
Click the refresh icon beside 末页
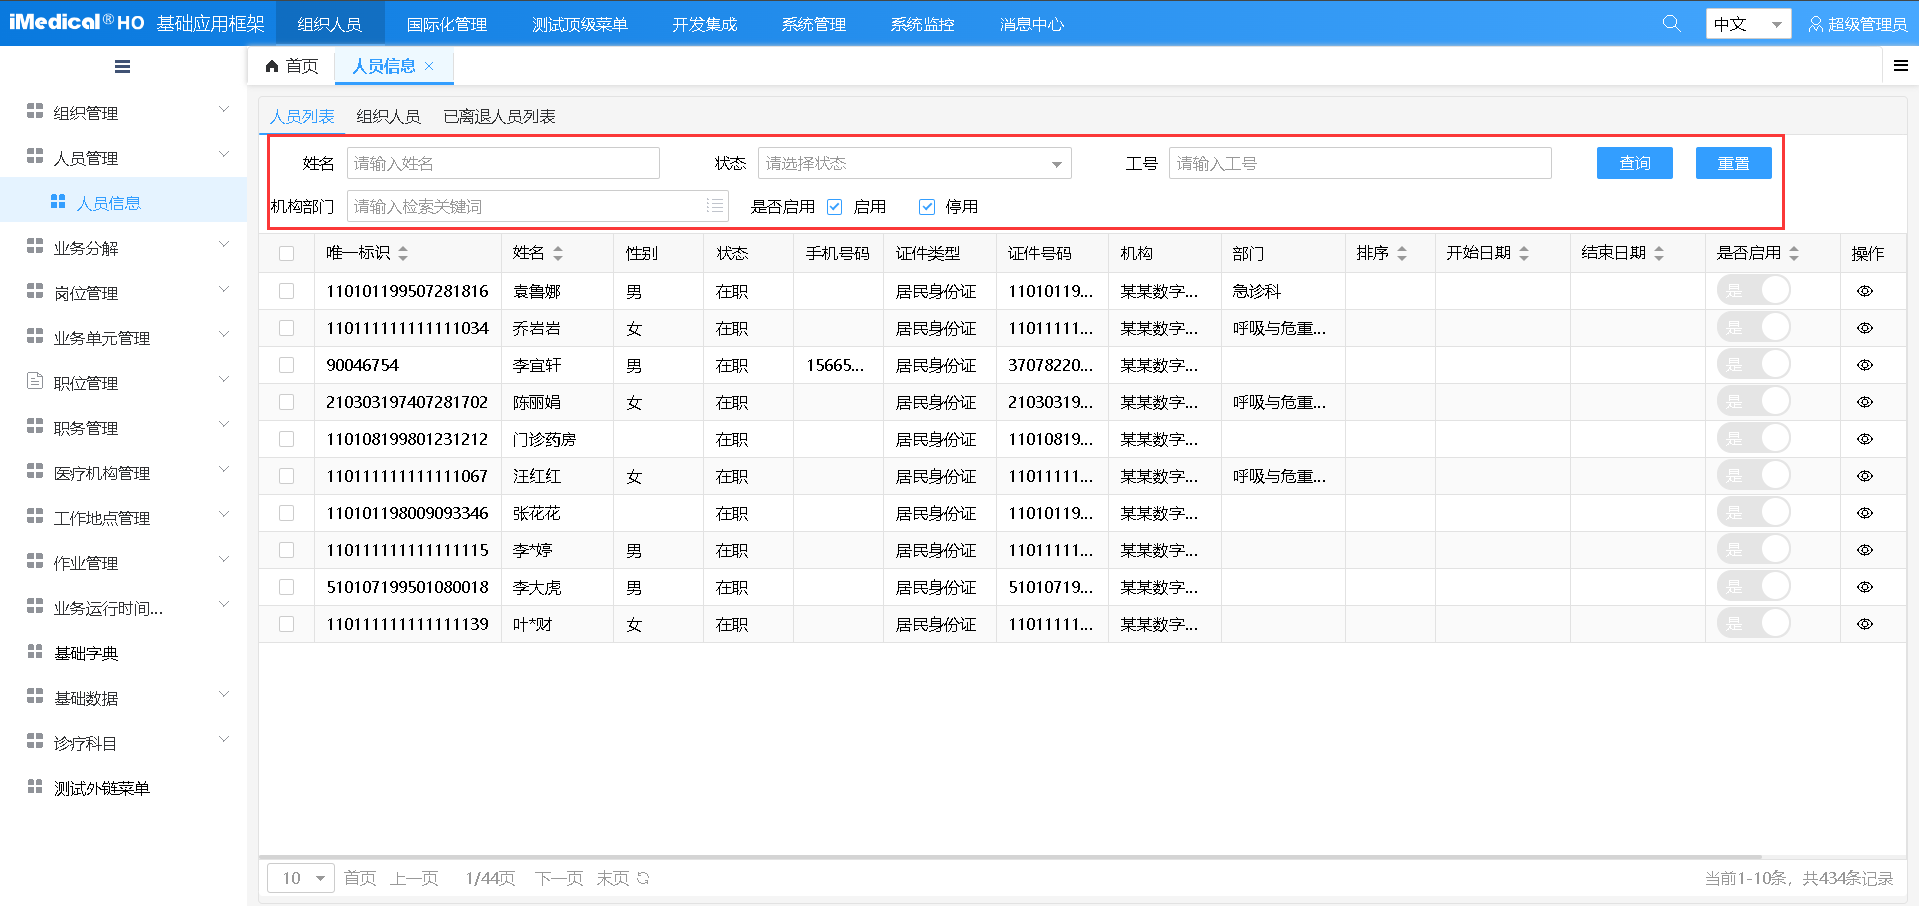point(641,878)
